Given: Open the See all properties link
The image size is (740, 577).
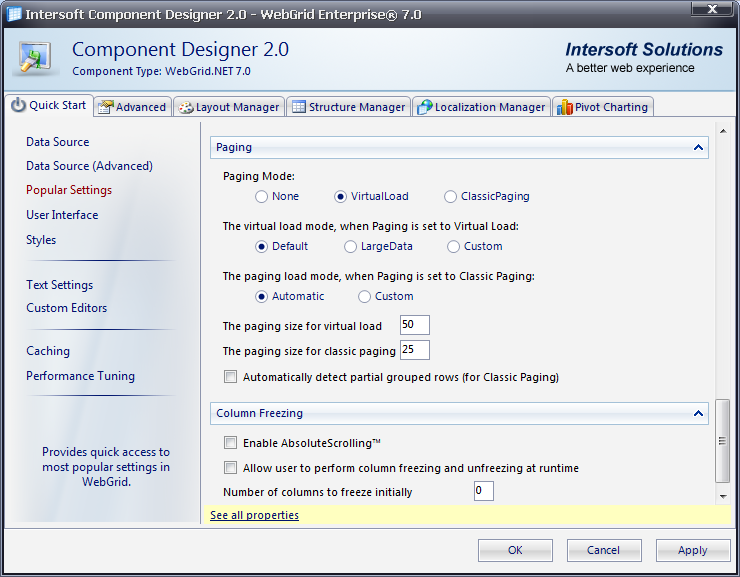Looking at the screenshot, I should pos(254,516).
